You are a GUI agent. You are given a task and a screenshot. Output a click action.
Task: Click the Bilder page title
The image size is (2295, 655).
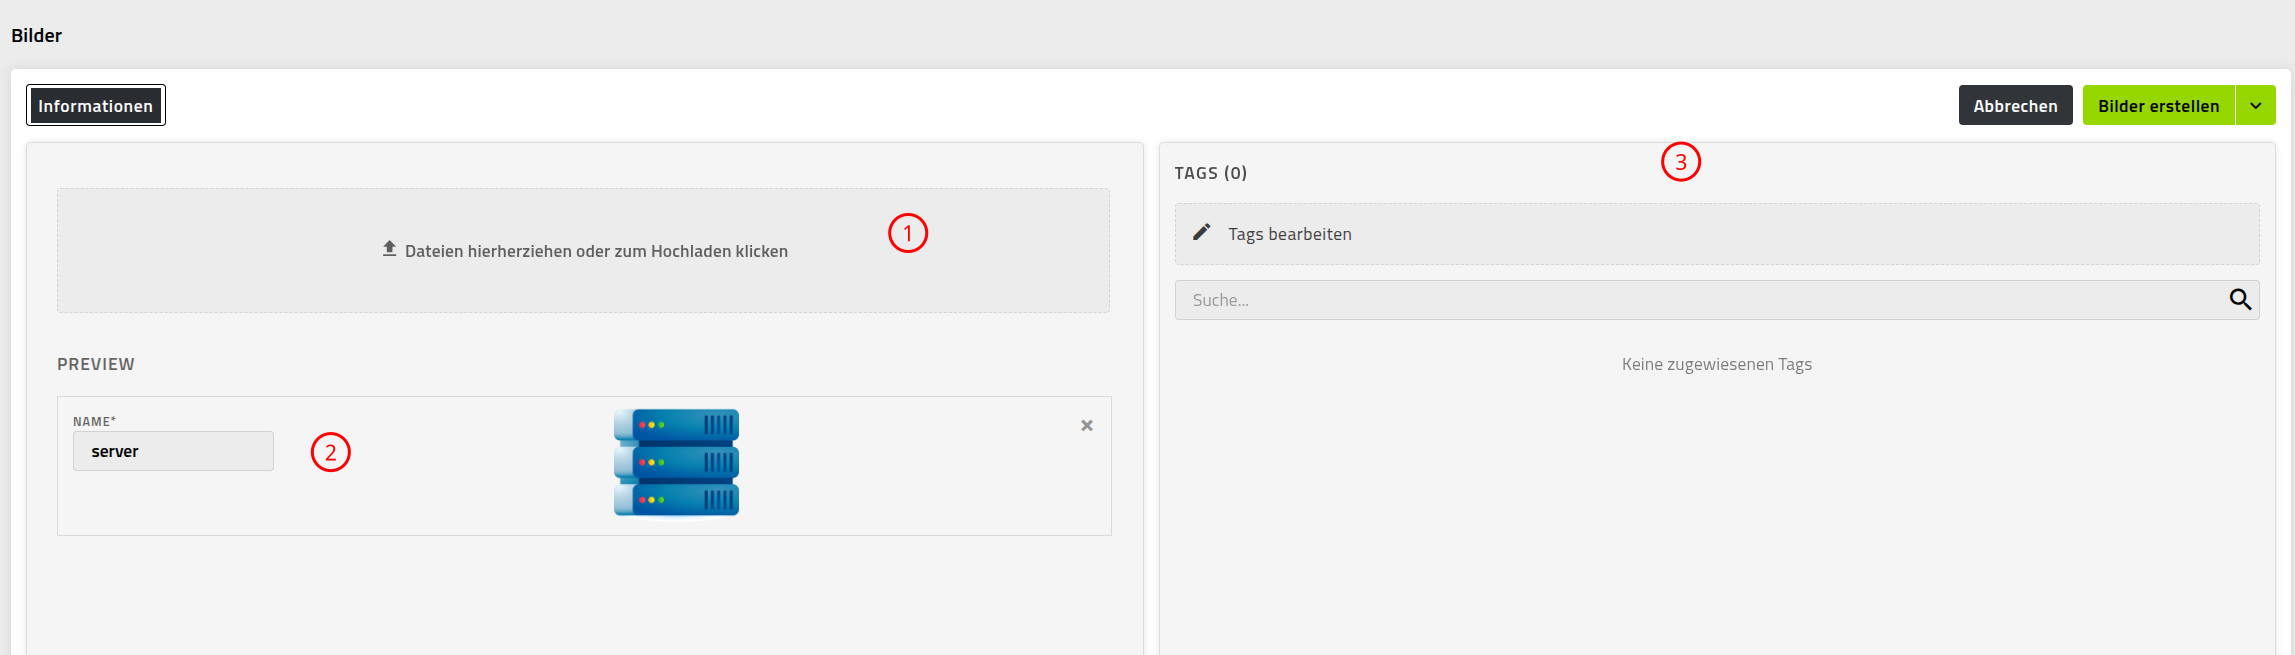tap(37, 35)
